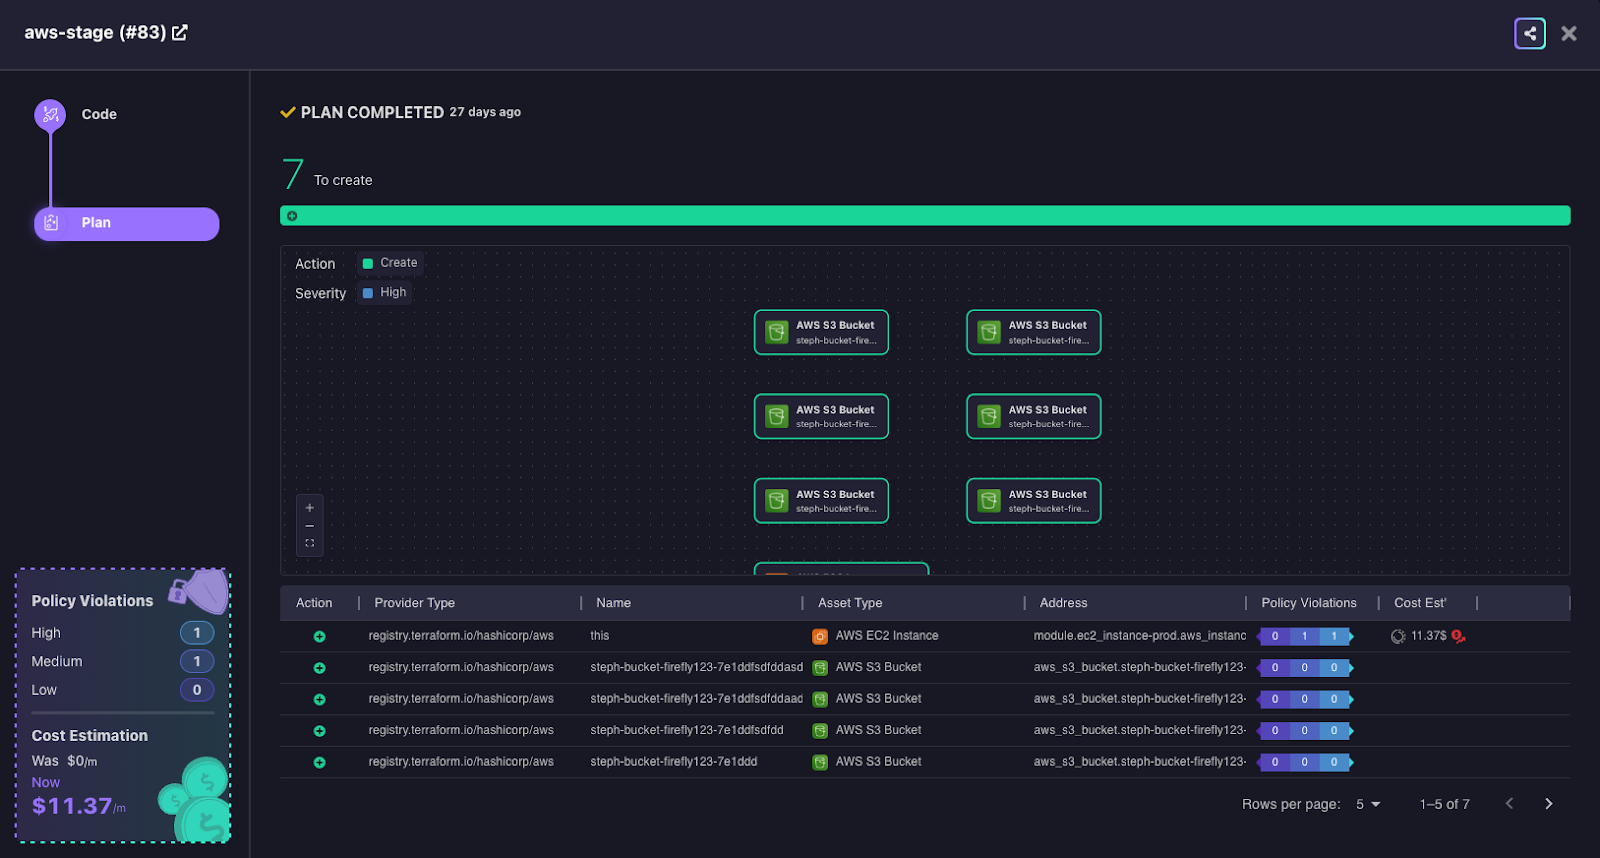Select middle-right AWS S3 Bucket node
The width and height of the screenshot is (1600, 858).
(x=1033, y=416)
